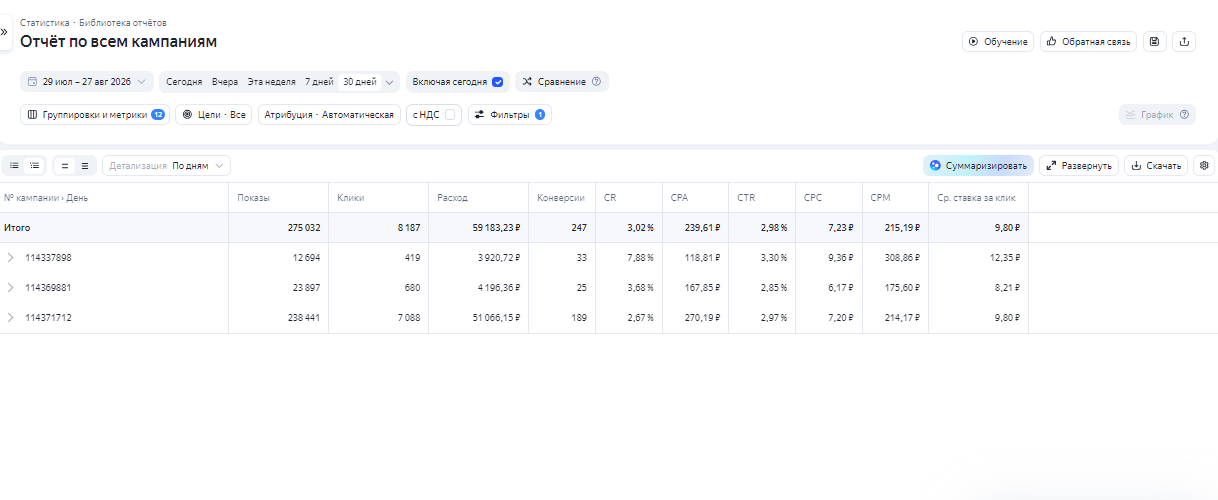The image size is (1218, 500).
Task: Sort table by Расход column header
Action: click(x=452, y=198)
